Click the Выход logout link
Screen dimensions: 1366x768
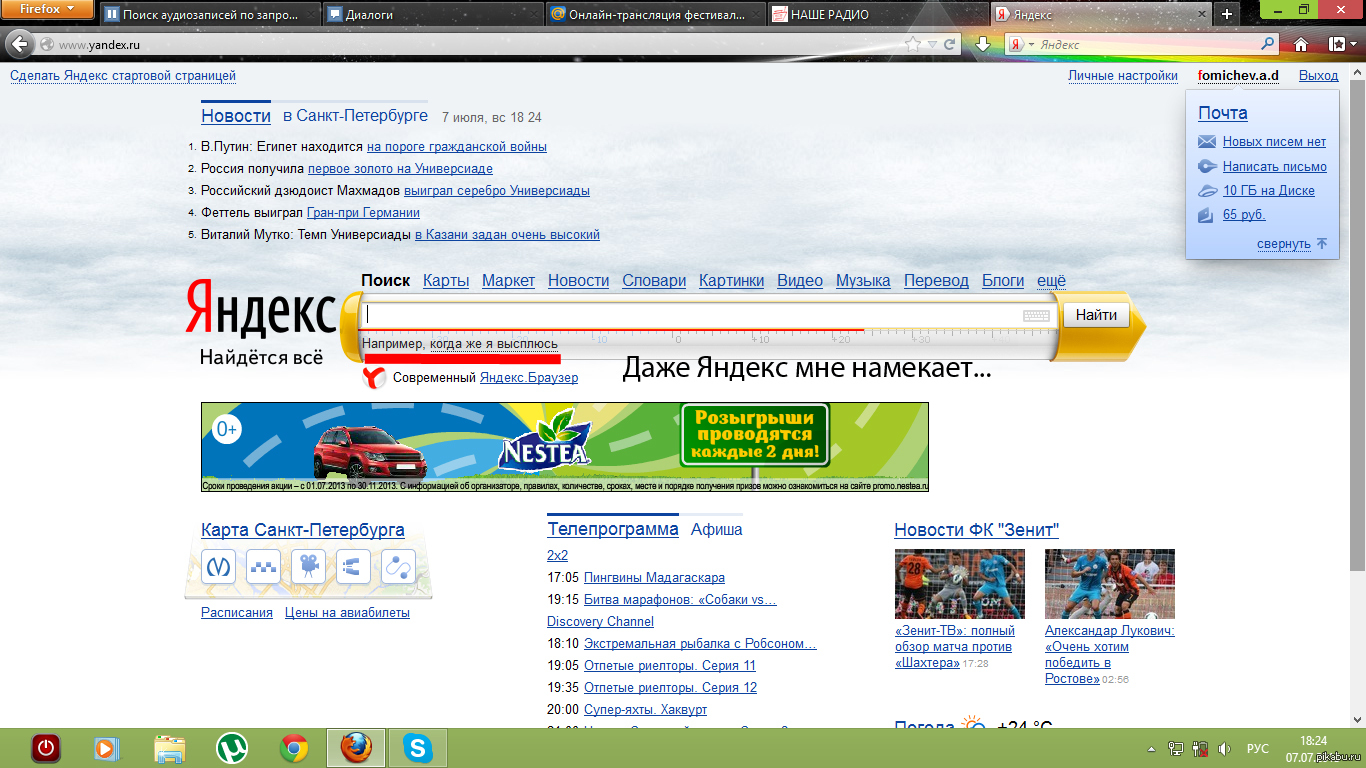point(1318,76)
